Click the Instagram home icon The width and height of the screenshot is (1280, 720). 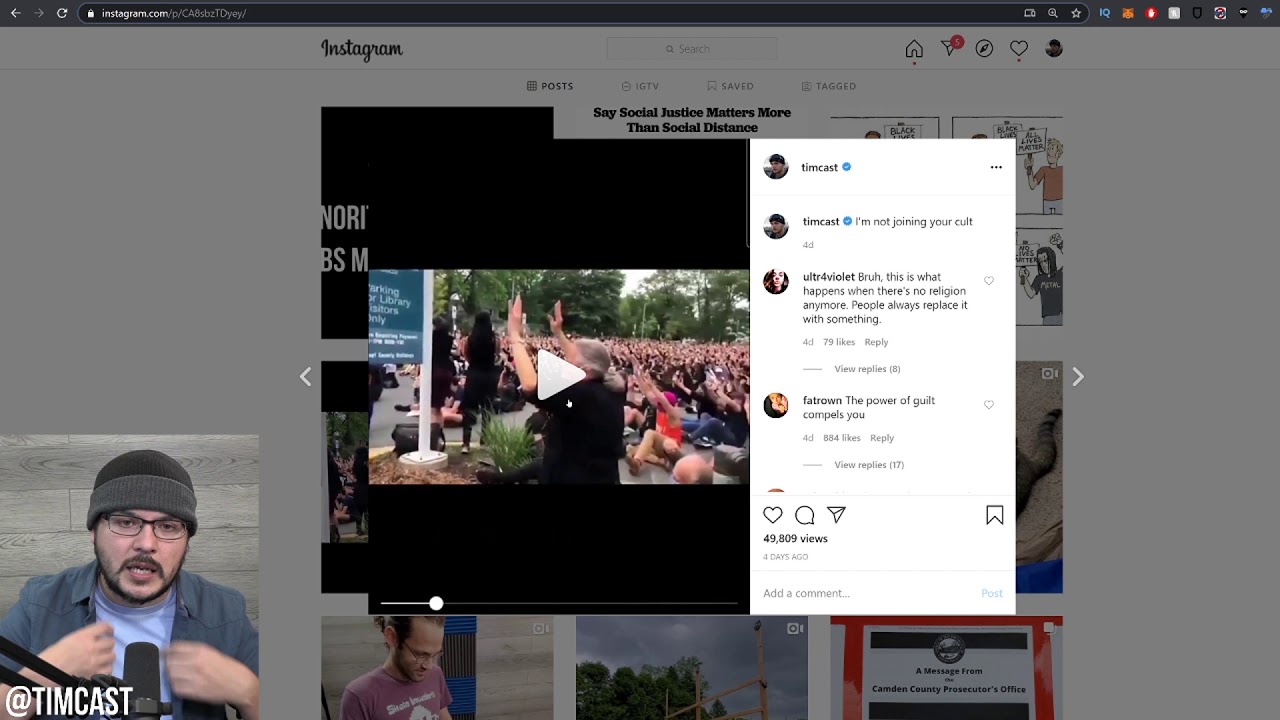914,49
